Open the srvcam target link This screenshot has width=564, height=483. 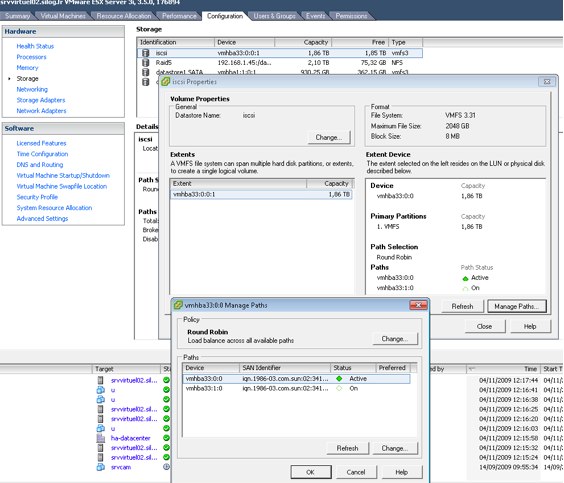click(x=121, y=467)
